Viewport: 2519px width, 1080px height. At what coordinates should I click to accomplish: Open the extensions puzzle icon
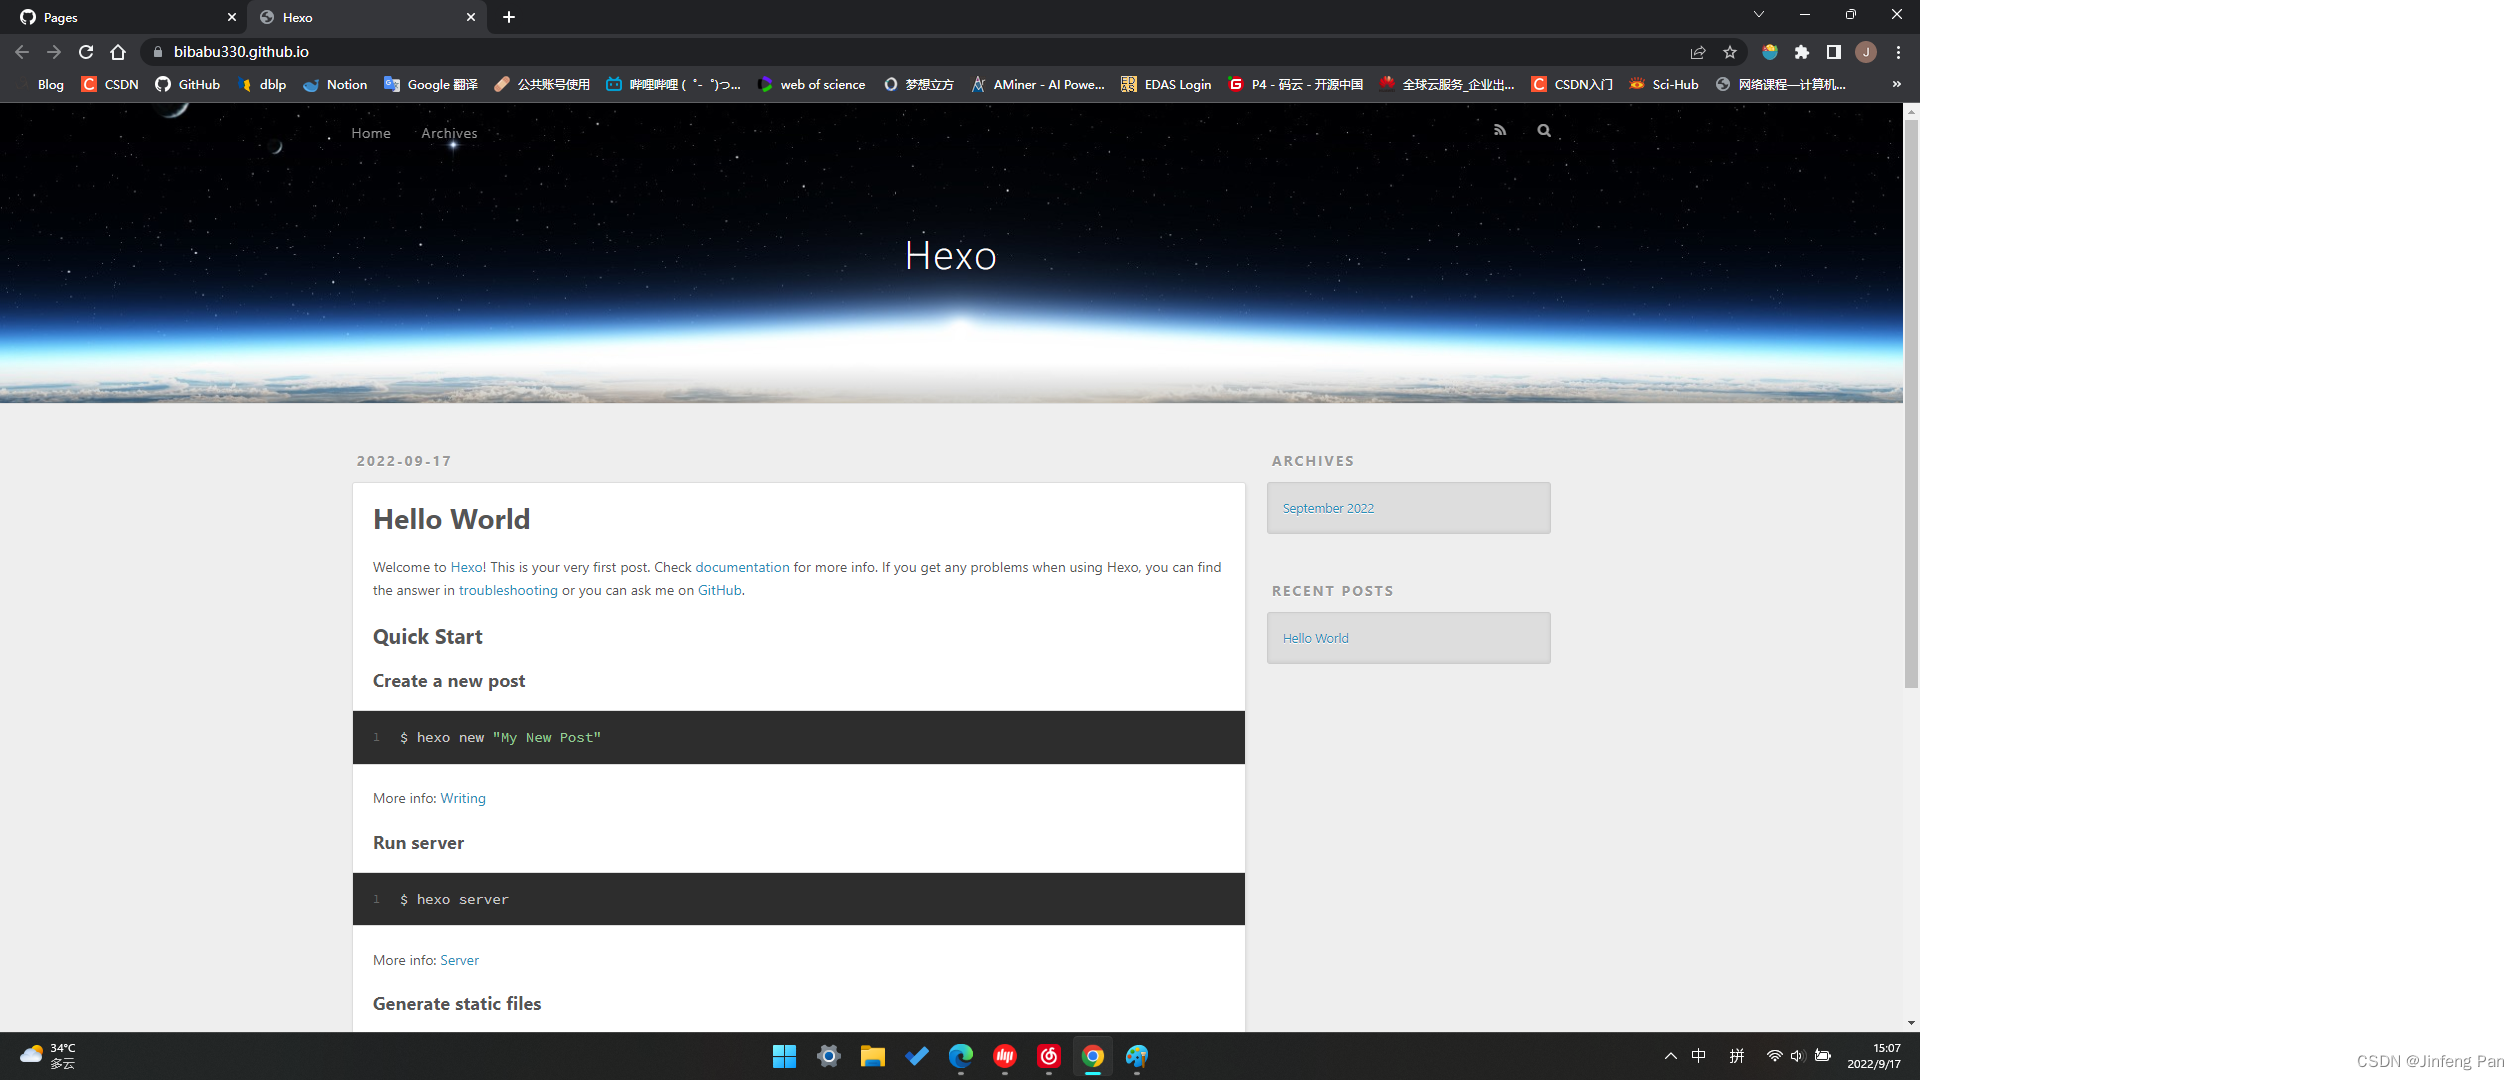pyautogui.click(x=1802, y=52)
